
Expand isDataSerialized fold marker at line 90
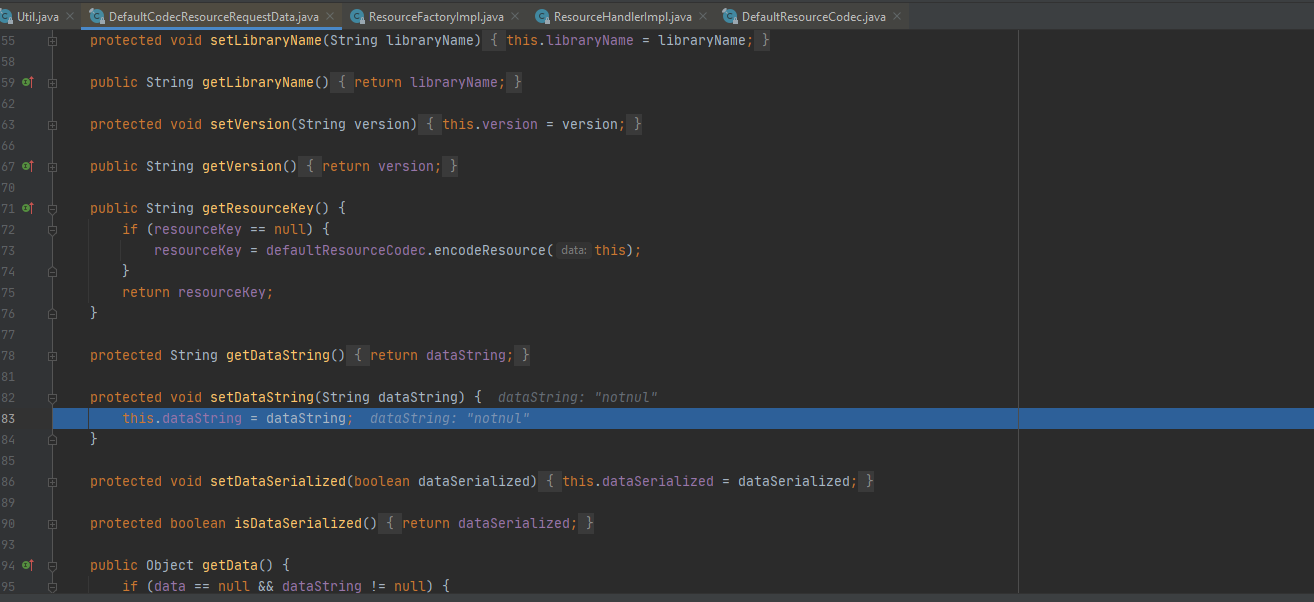tap(52, 523)
